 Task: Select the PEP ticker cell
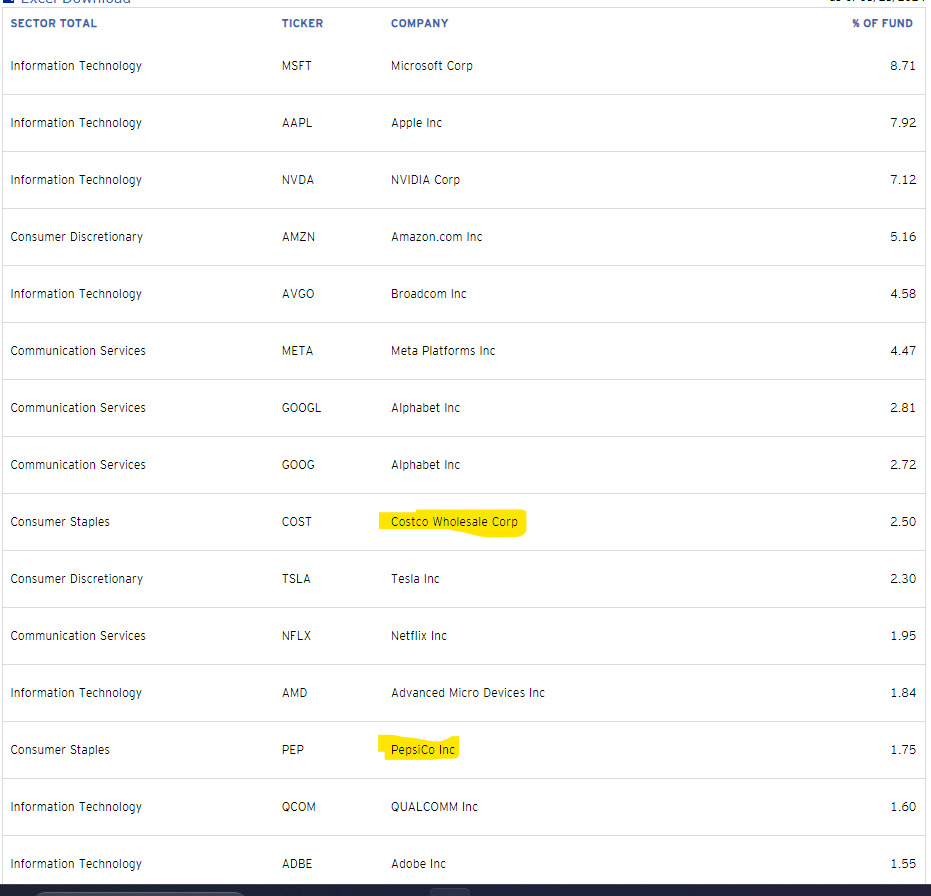point(293,750)
